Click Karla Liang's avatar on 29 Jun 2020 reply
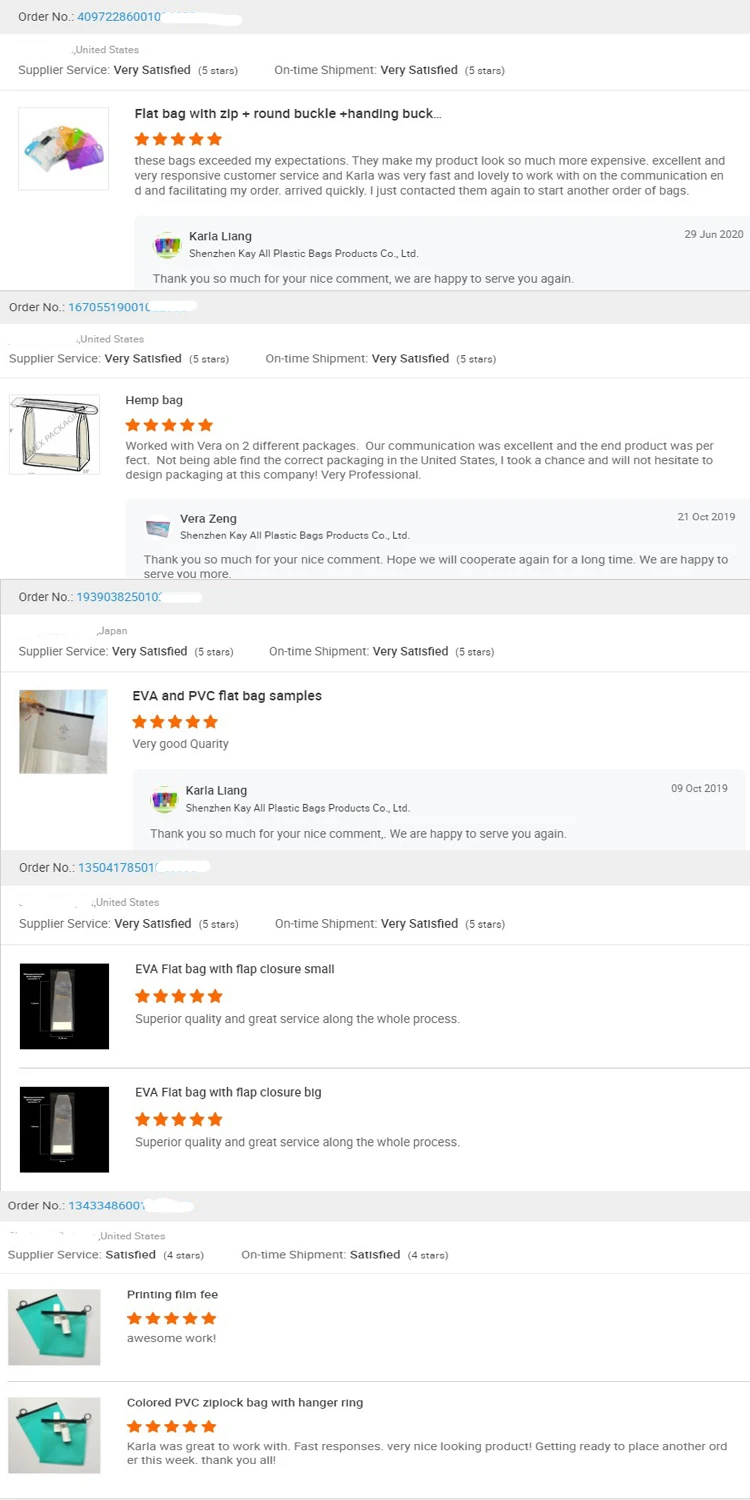This screenshot has width=750, height=1500. coord(167,245)
